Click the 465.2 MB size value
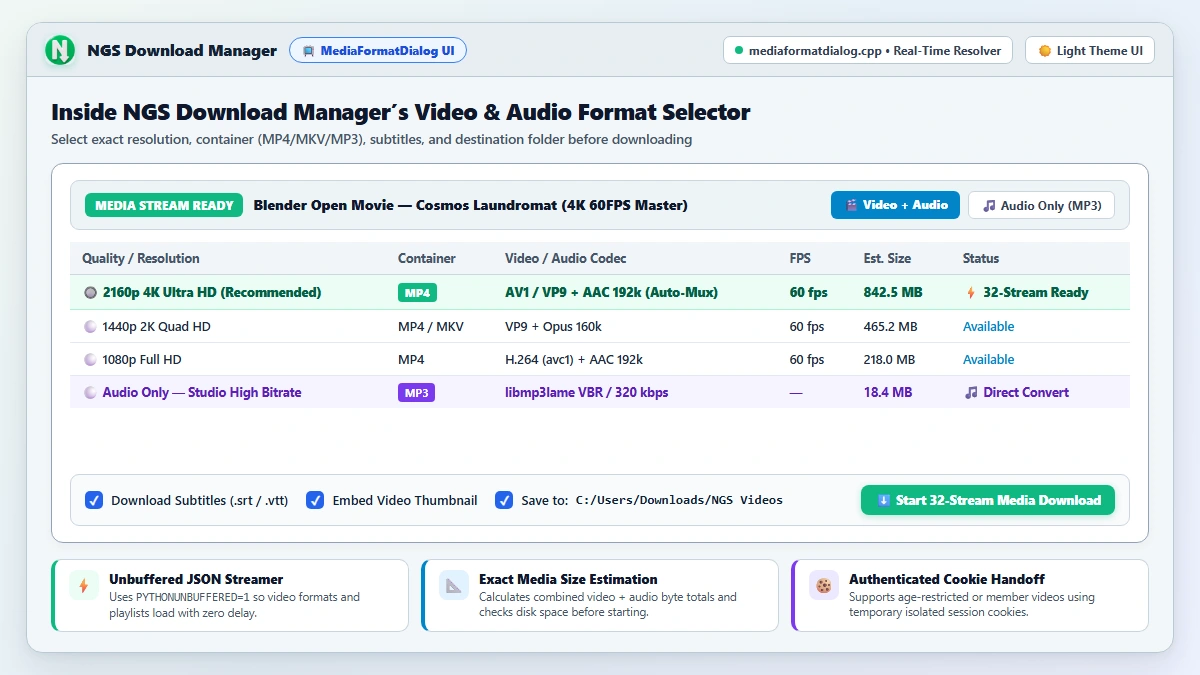 [x=891, y=326]
